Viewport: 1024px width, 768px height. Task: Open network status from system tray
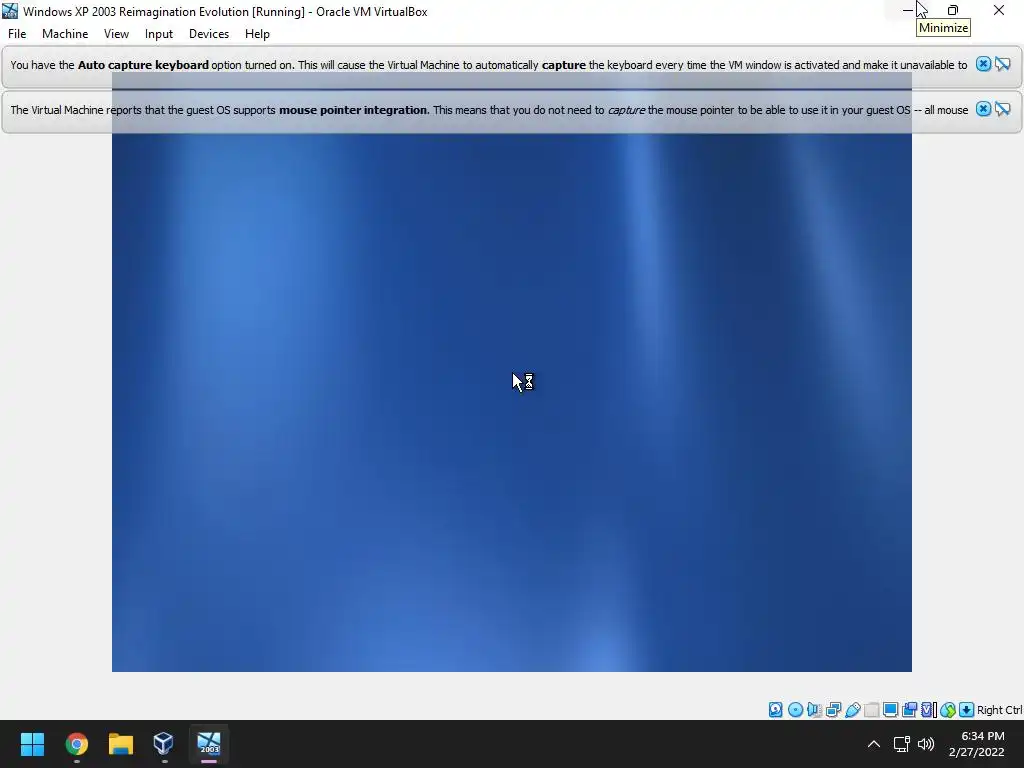point(902,744)
